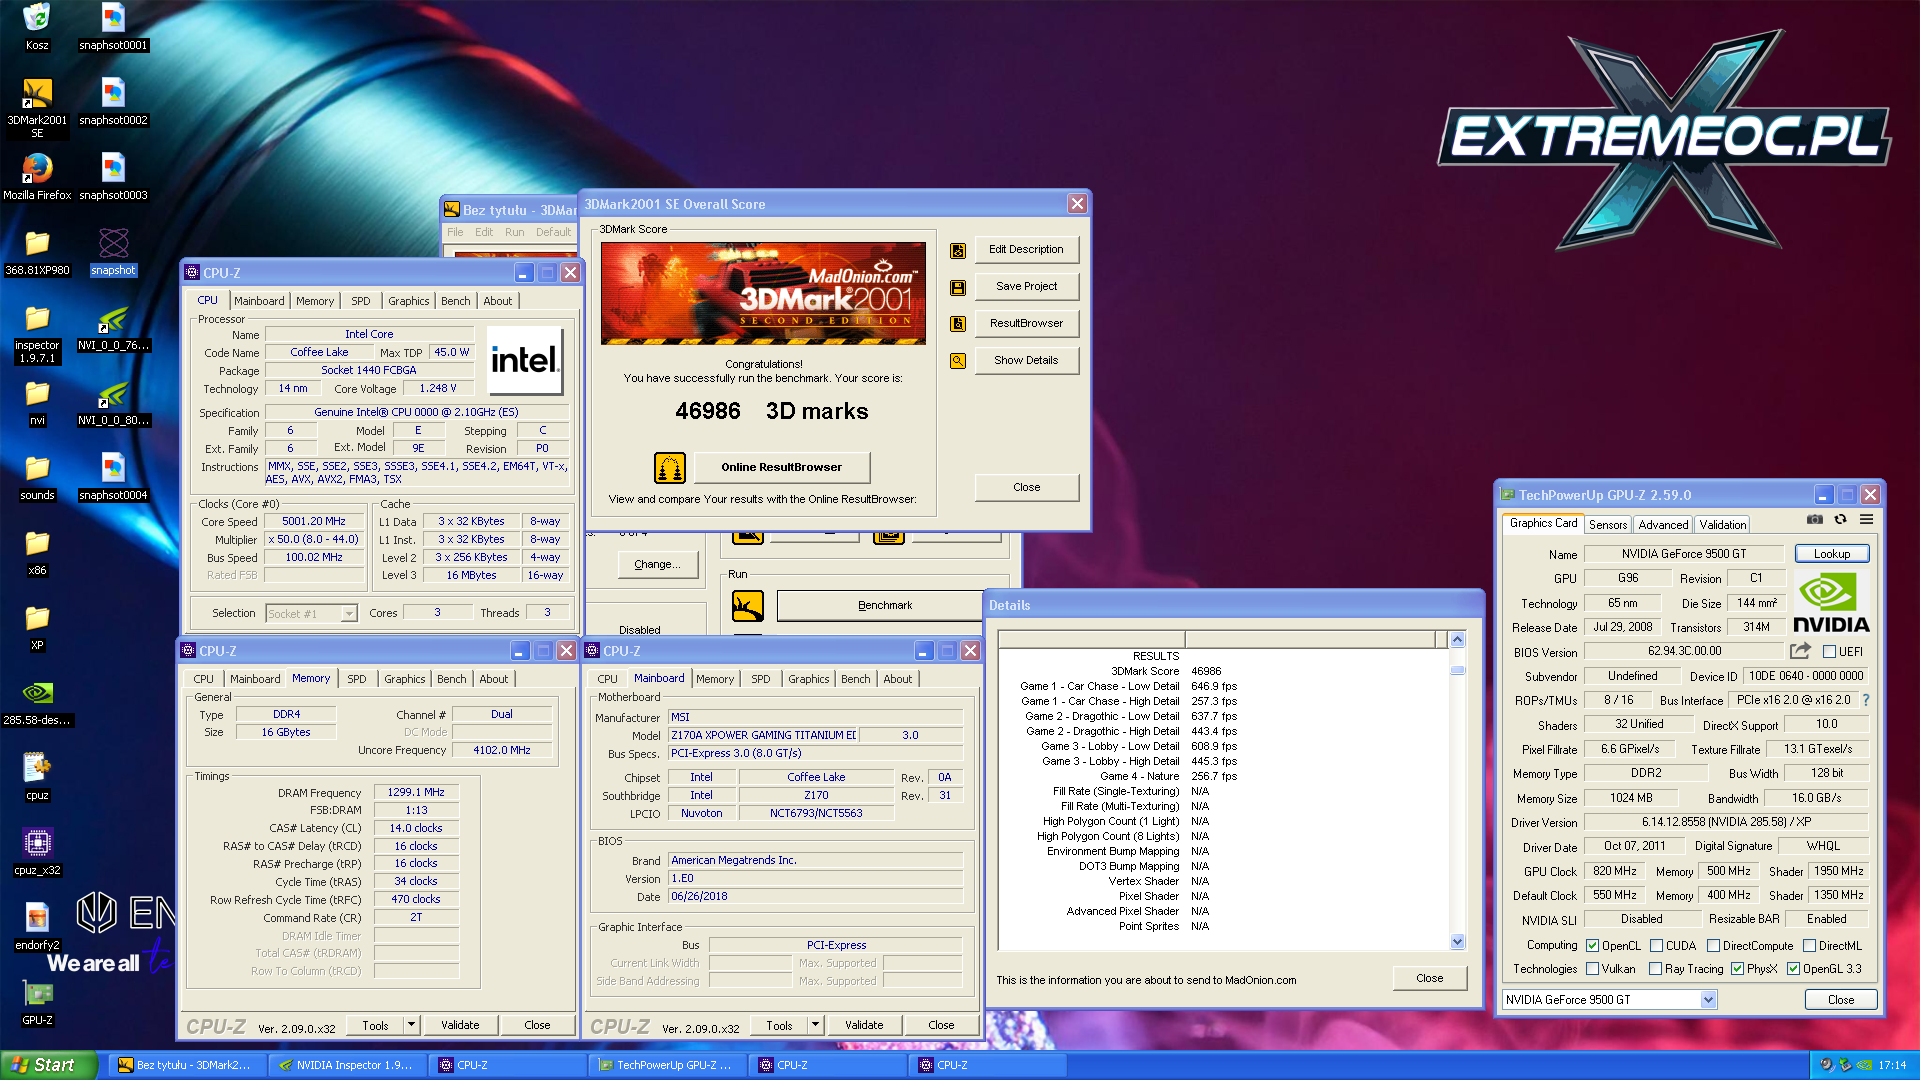Click the Online ResultBrowser button
This screenshot has height=1080, width=1920.
pyautogui.click(x=781, y=467)
